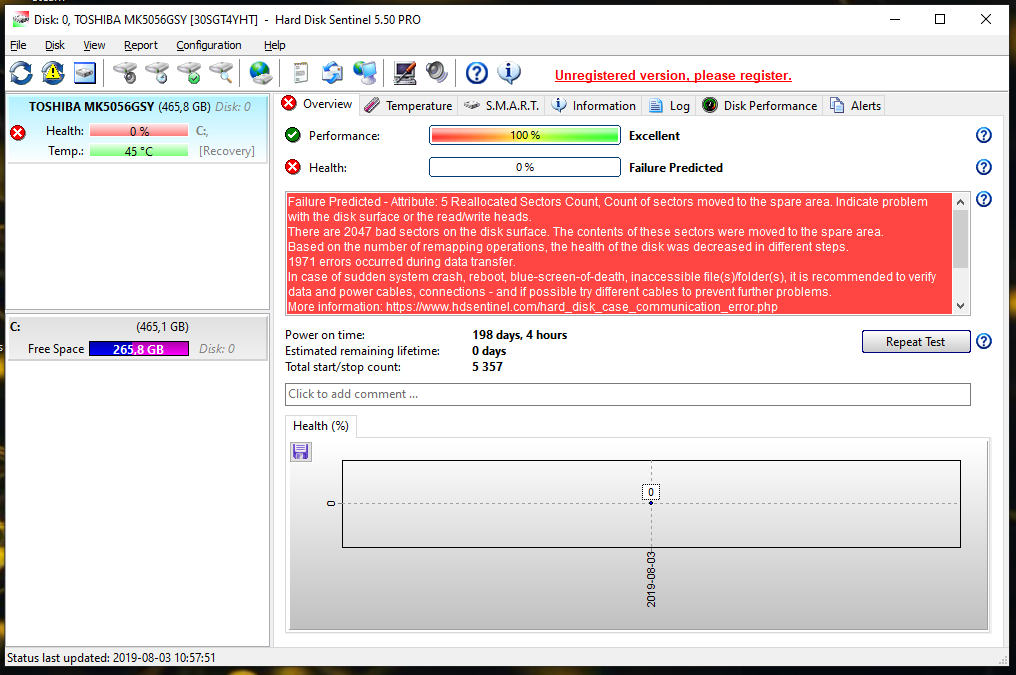The image size is (1016, 675).
Task: Open the View menu
Action: (94, 45)
